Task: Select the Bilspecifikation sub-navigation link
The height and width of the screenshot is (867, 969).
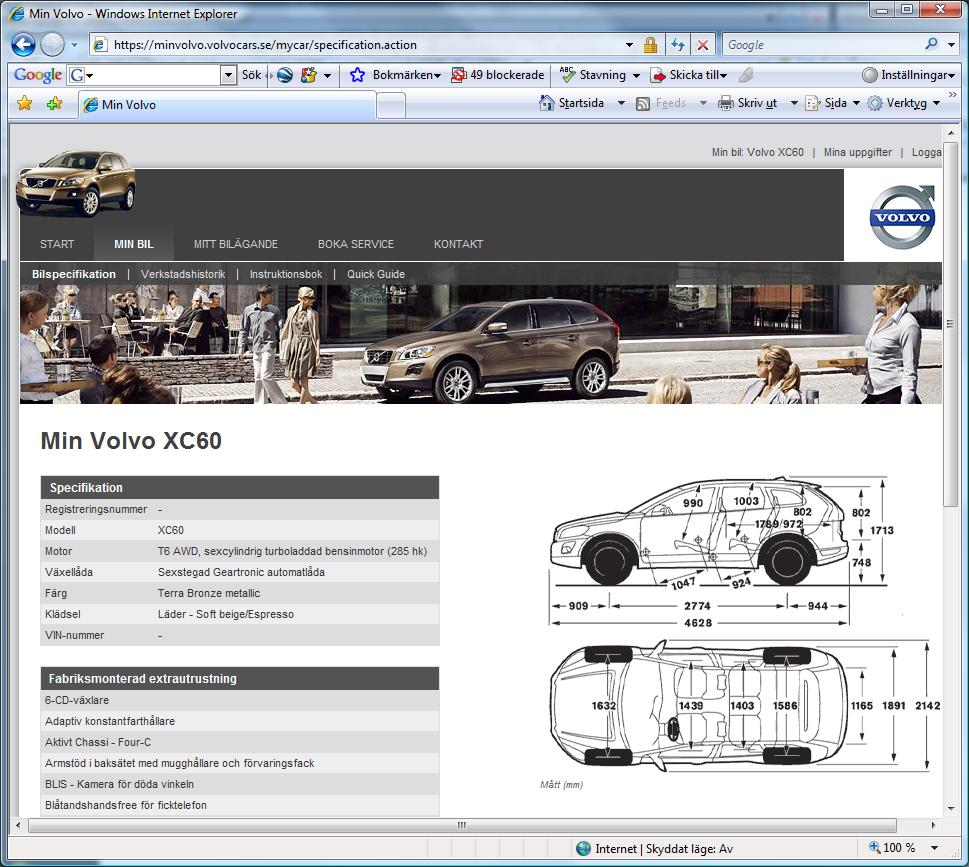Action: pyautogui.click(x=74, y=274)
